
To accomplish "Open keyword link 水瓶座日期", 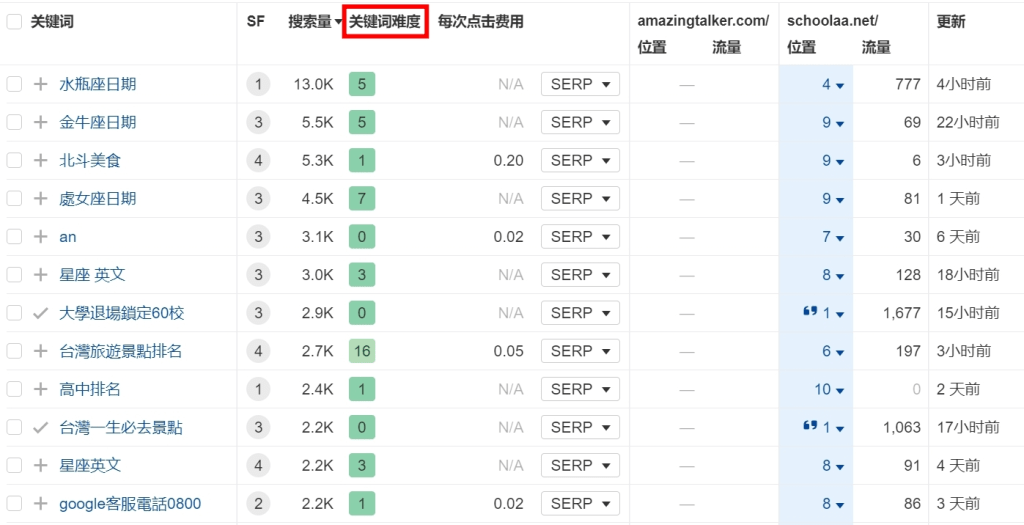I will [x=98, y=84].
